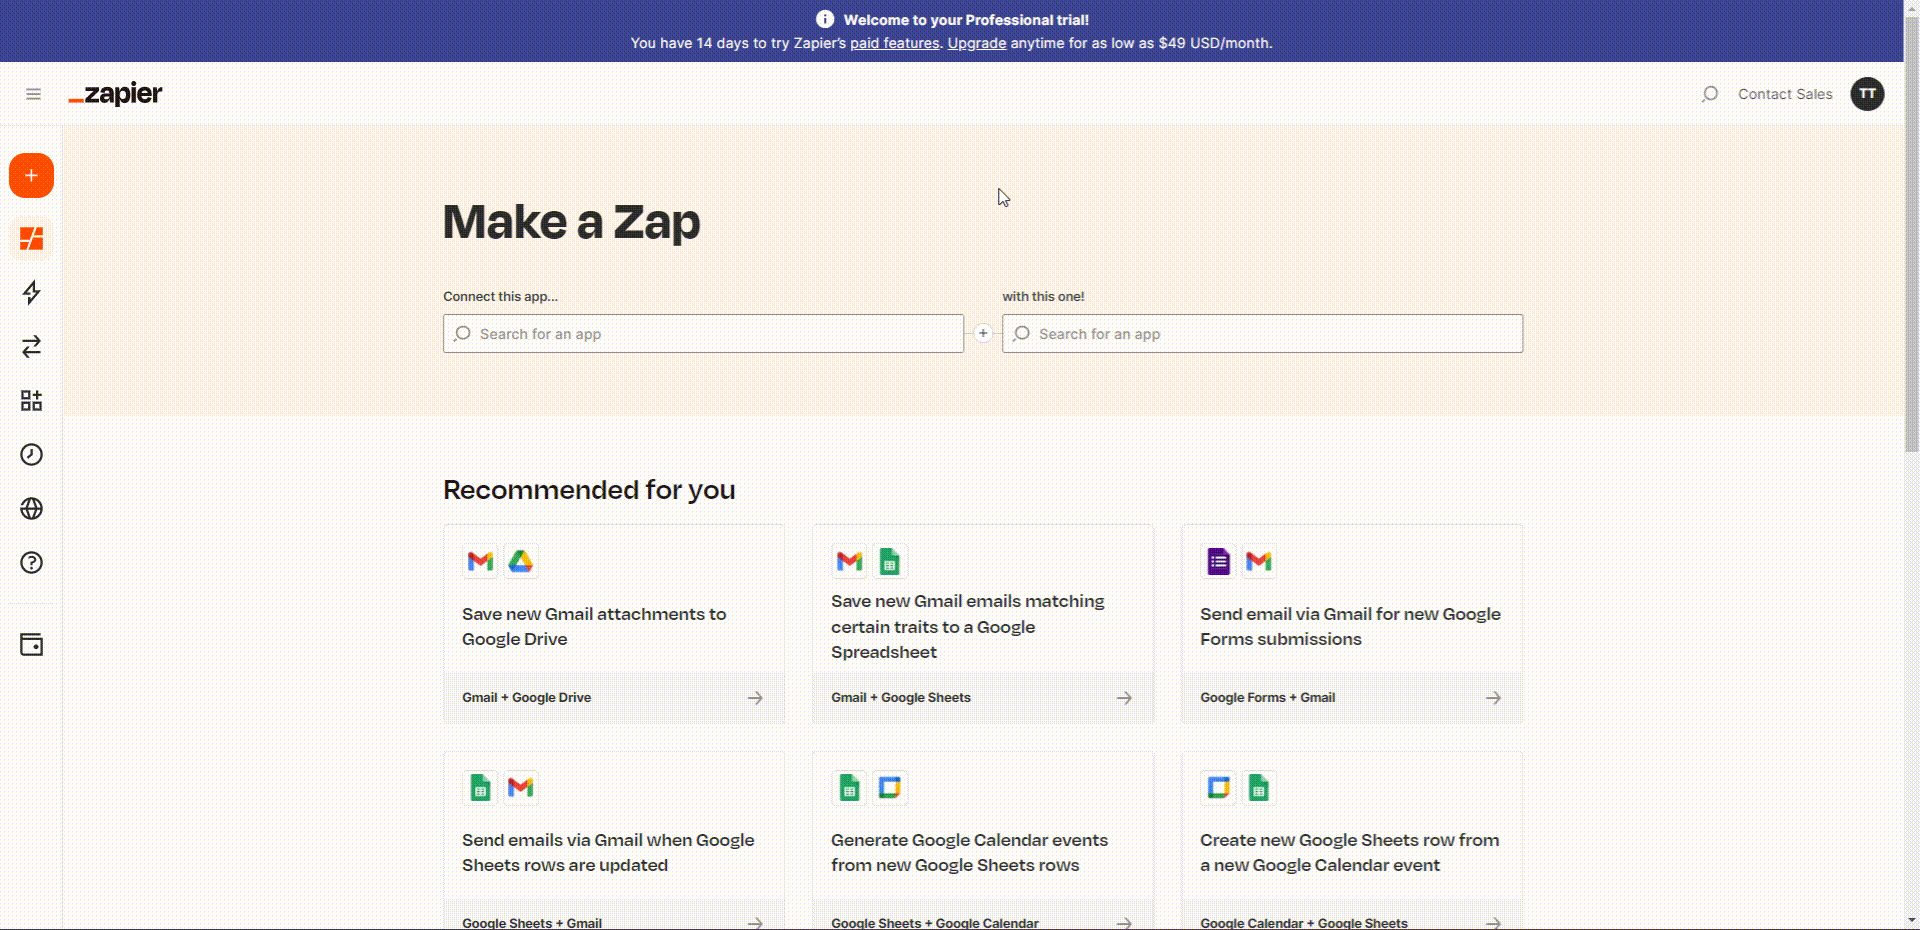Click the vertical page scrollbar
This screenshot has height=930, width=1920.
tap(1911, 235)
